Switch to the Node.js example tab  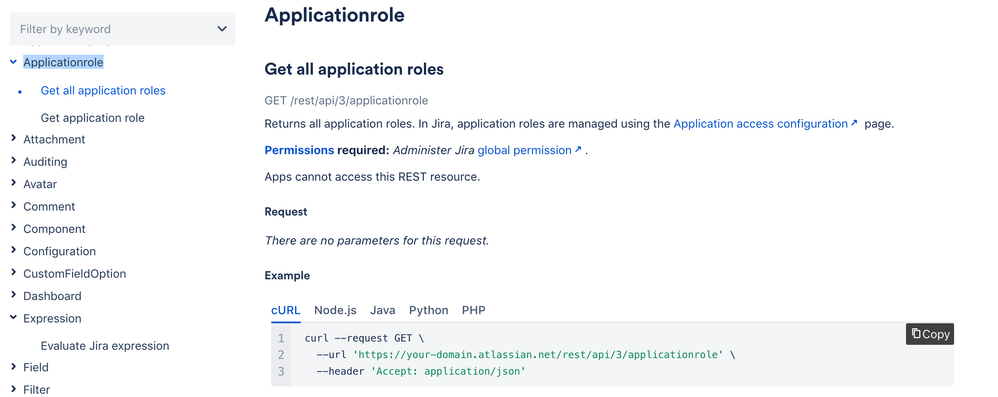tap(335, 310)
